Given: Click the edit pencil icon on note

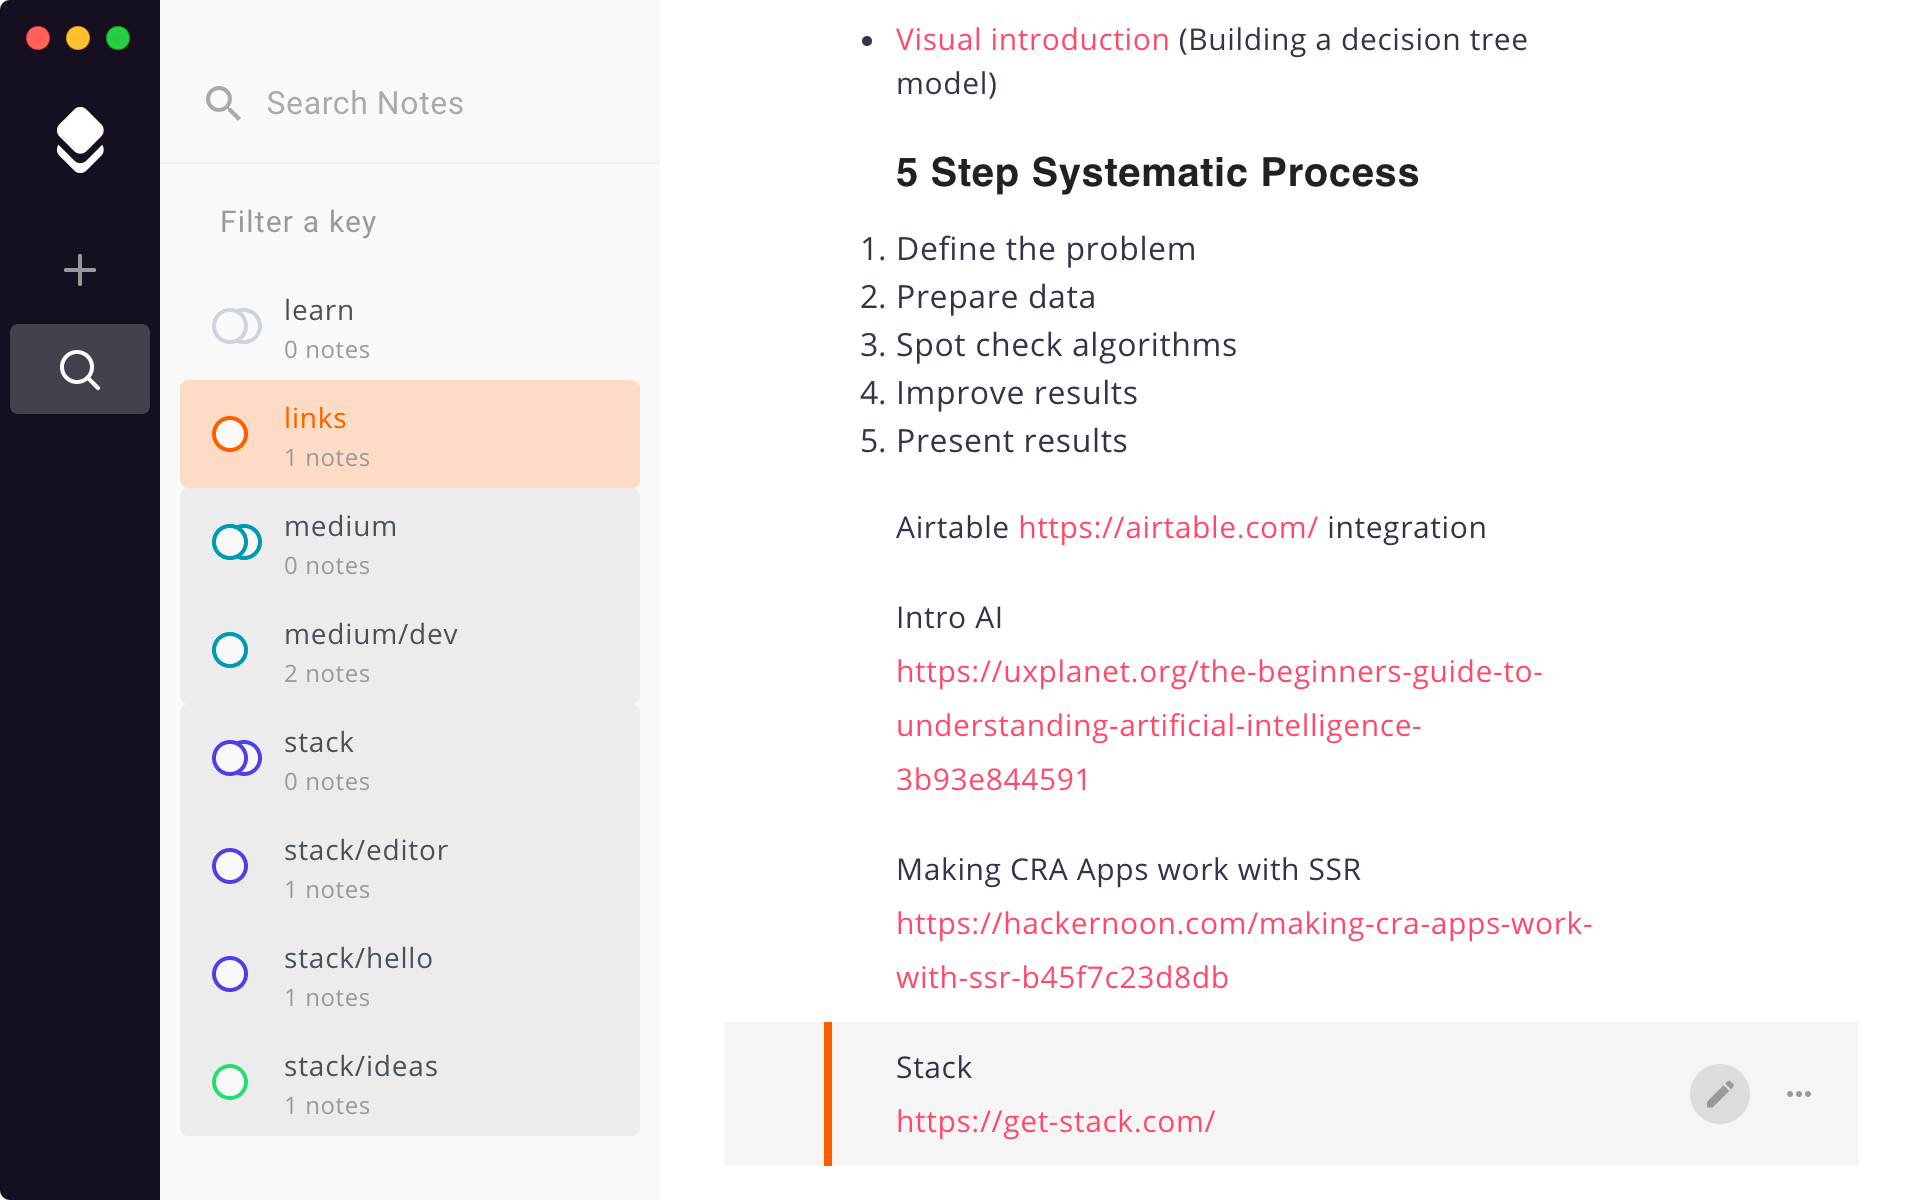Looking at the screenshot, I should [1720, 1094].
